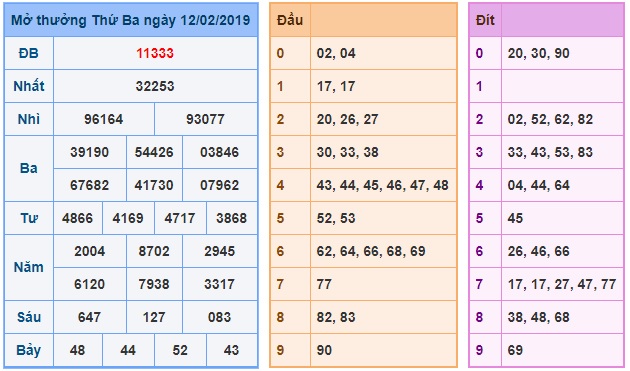The width and height of the screenshot is (630, 371).
Task: Click Tư prize number 4169
Action: click(128, 218)
